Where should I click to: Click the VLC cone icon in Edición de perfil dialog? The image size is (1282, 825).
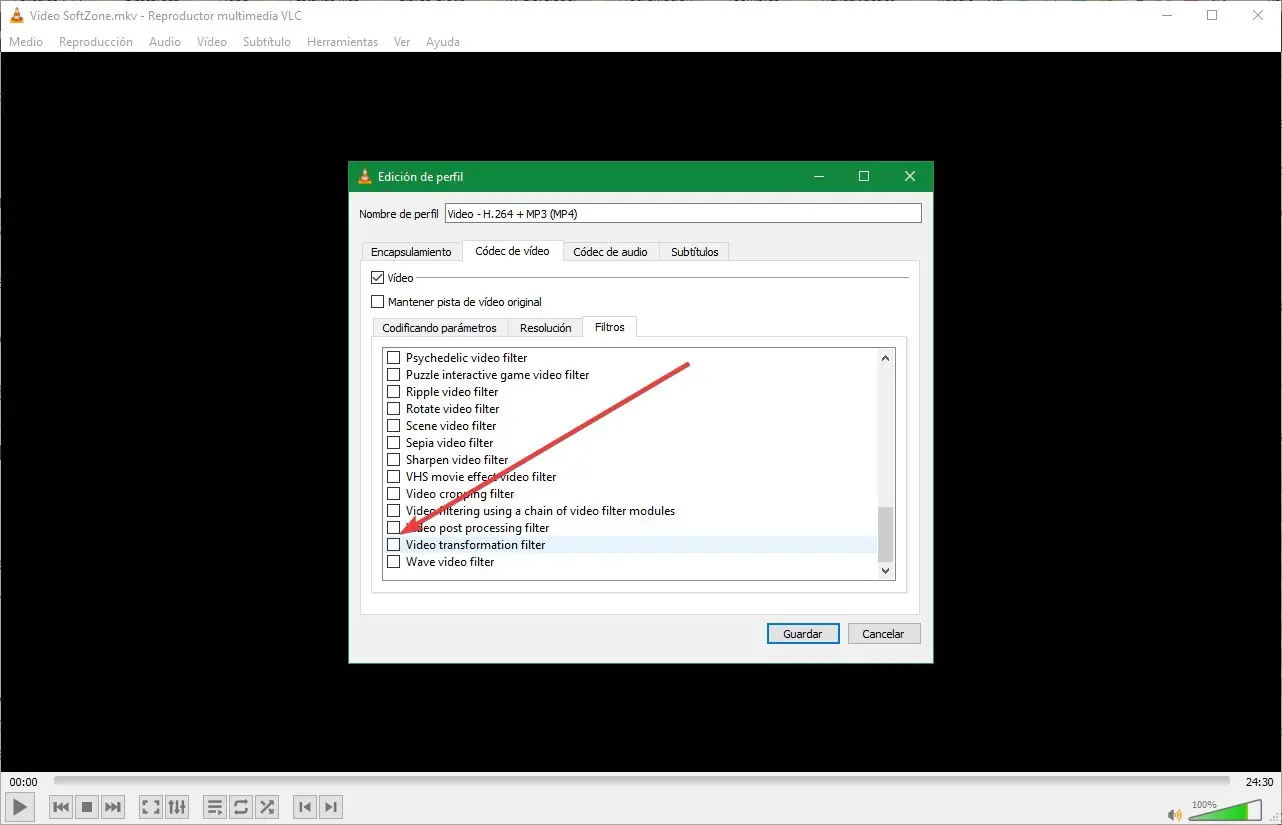[x=365, y=177]
